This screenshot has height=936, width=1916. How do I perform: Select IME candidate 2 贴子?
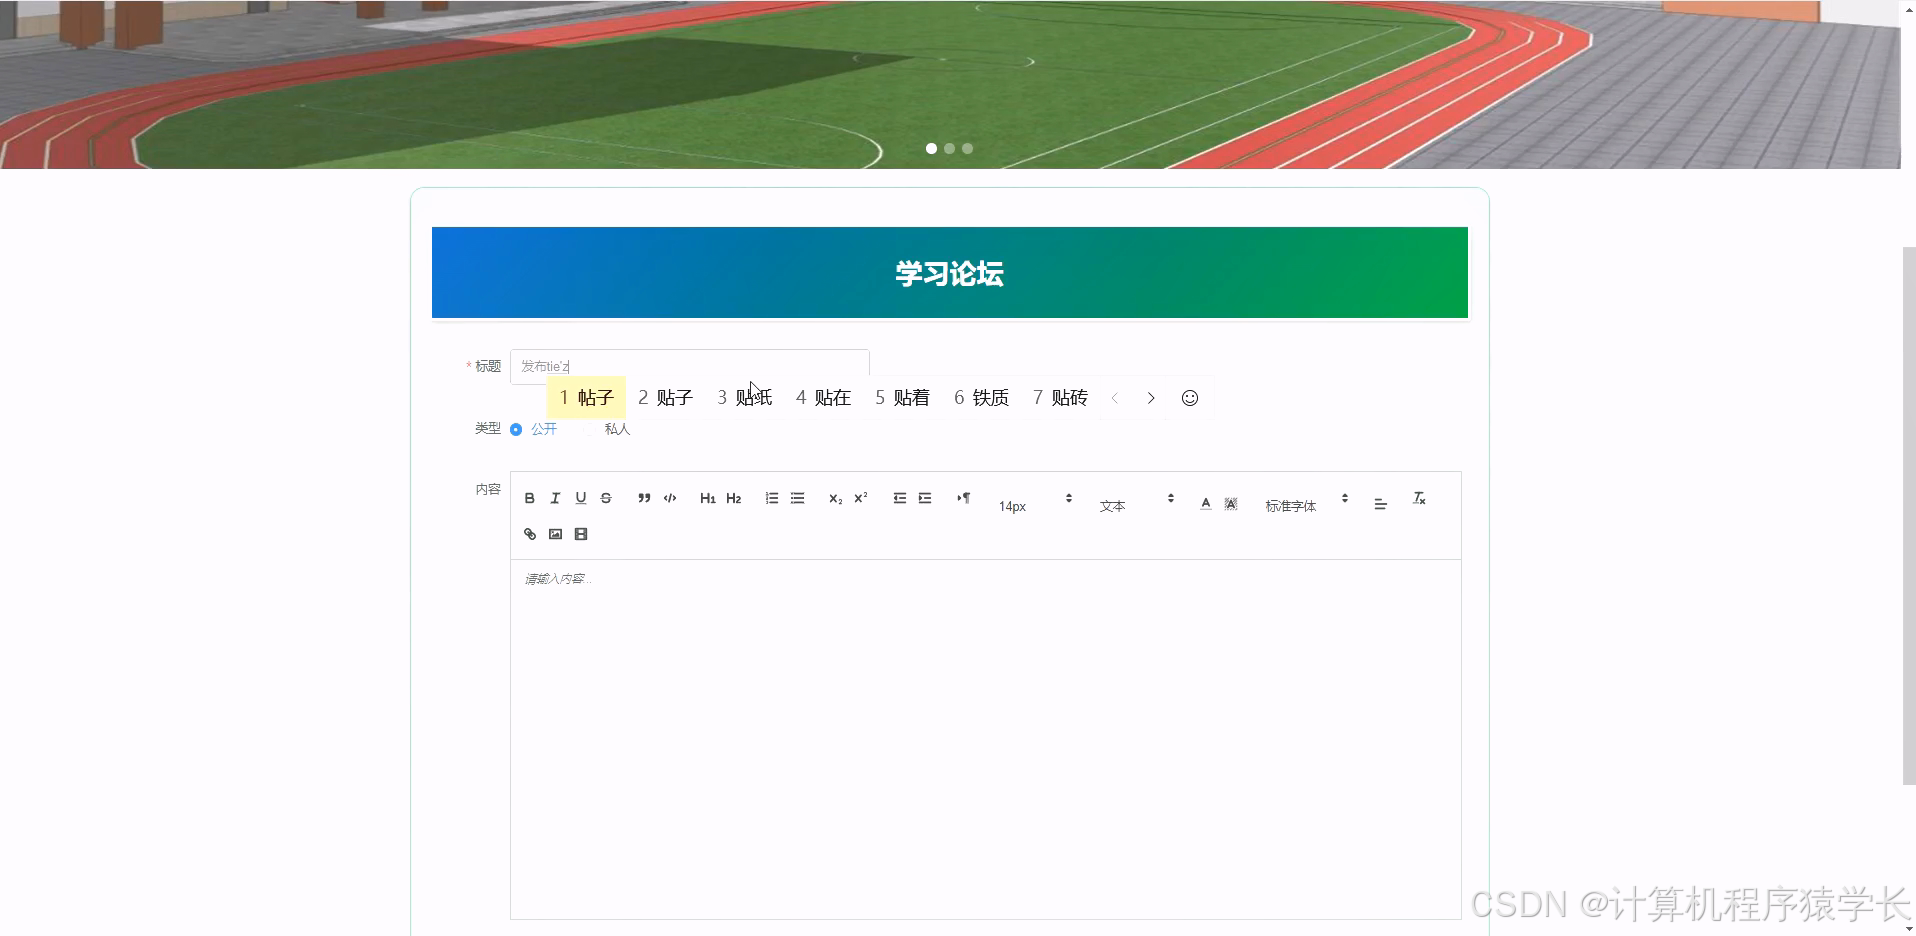tap(664, 397)
